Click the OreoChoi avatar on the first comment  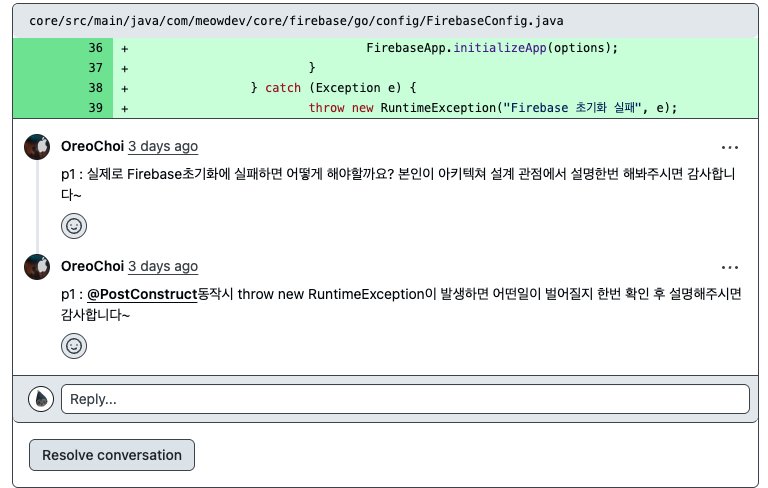[x=37, y=146]
